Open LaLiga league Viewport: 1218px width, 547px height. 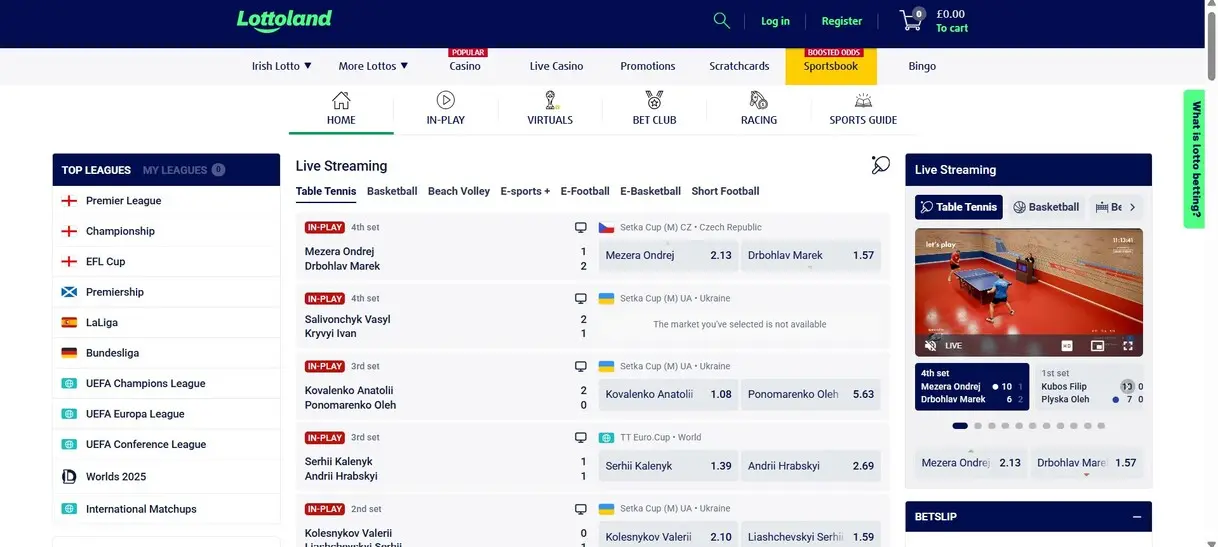[x=166, y=322]
